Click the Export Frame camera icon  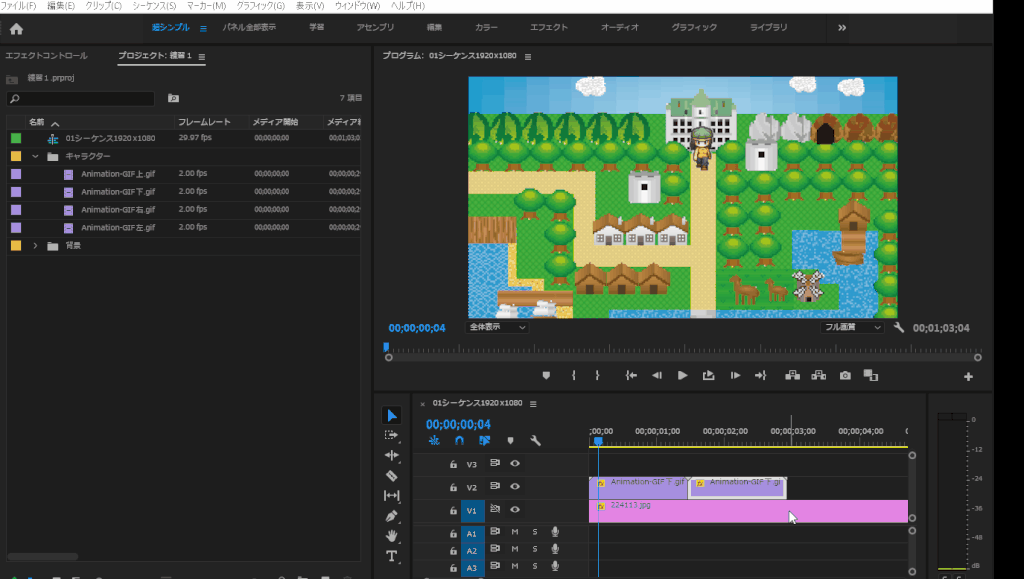pyautogui.click(x=845, y=375)
